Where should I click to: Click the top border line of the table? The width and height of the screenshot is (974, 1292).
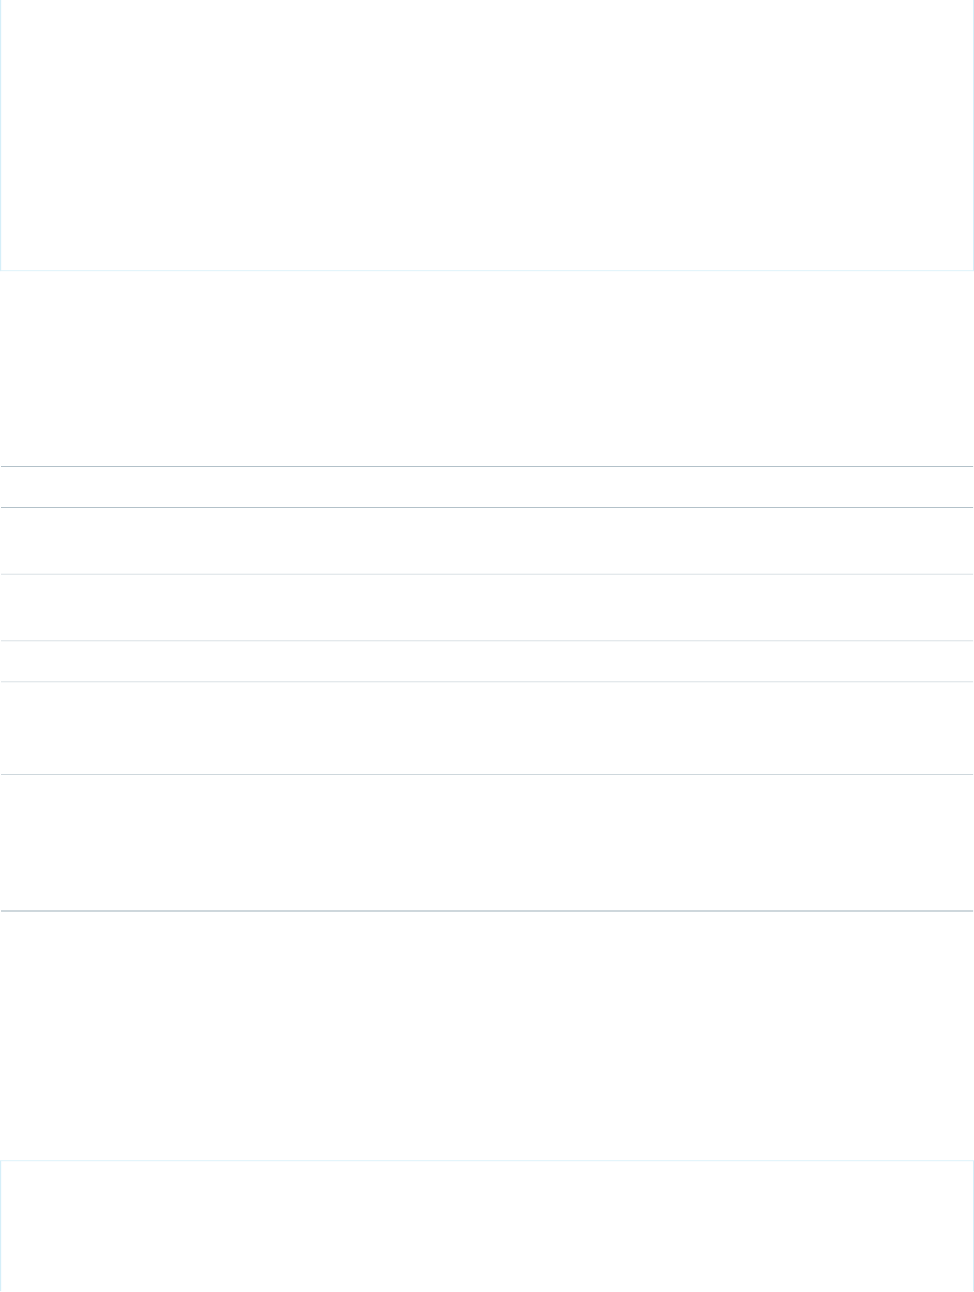(x=487, y=466)
